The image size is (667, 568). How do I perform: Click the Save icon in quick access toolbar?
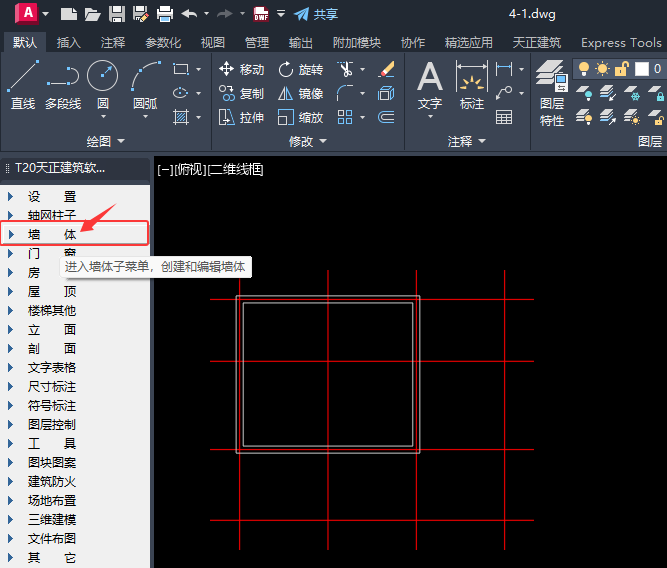coord(117,14)
